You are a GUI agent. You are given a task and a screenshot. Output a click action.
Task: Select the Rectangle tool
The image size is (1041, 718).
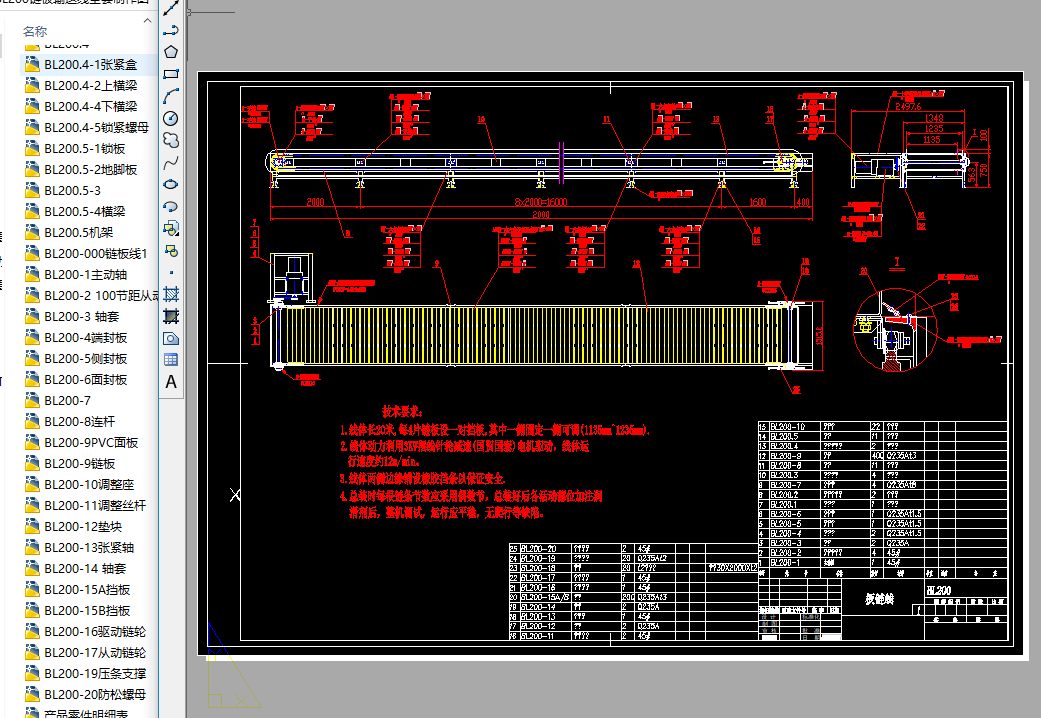(171, 74)
